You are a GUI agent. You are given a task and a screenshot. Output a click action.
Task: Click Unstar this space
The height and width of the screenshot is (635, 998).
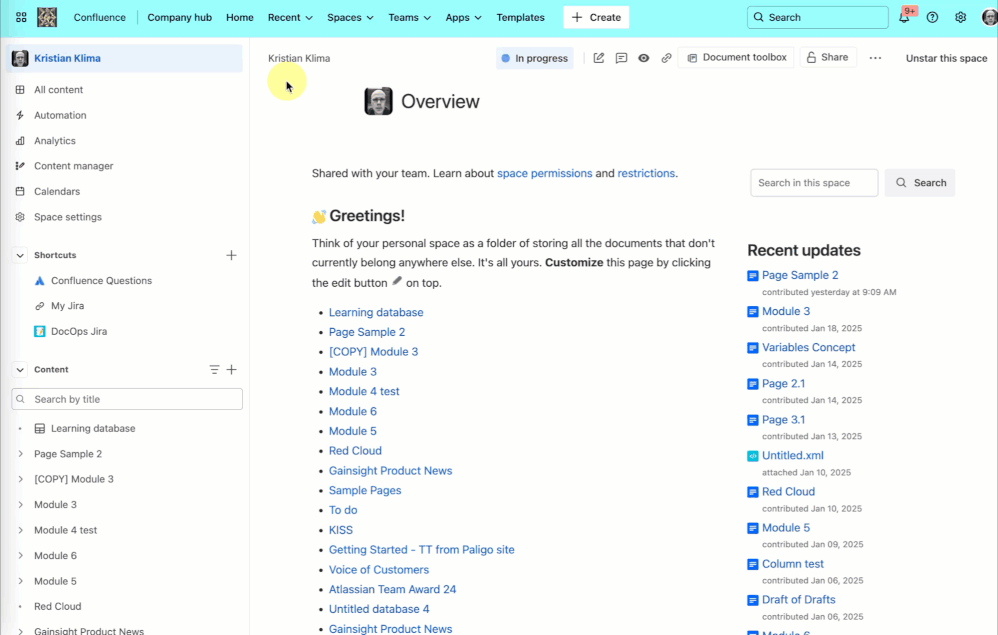[946, 58]
